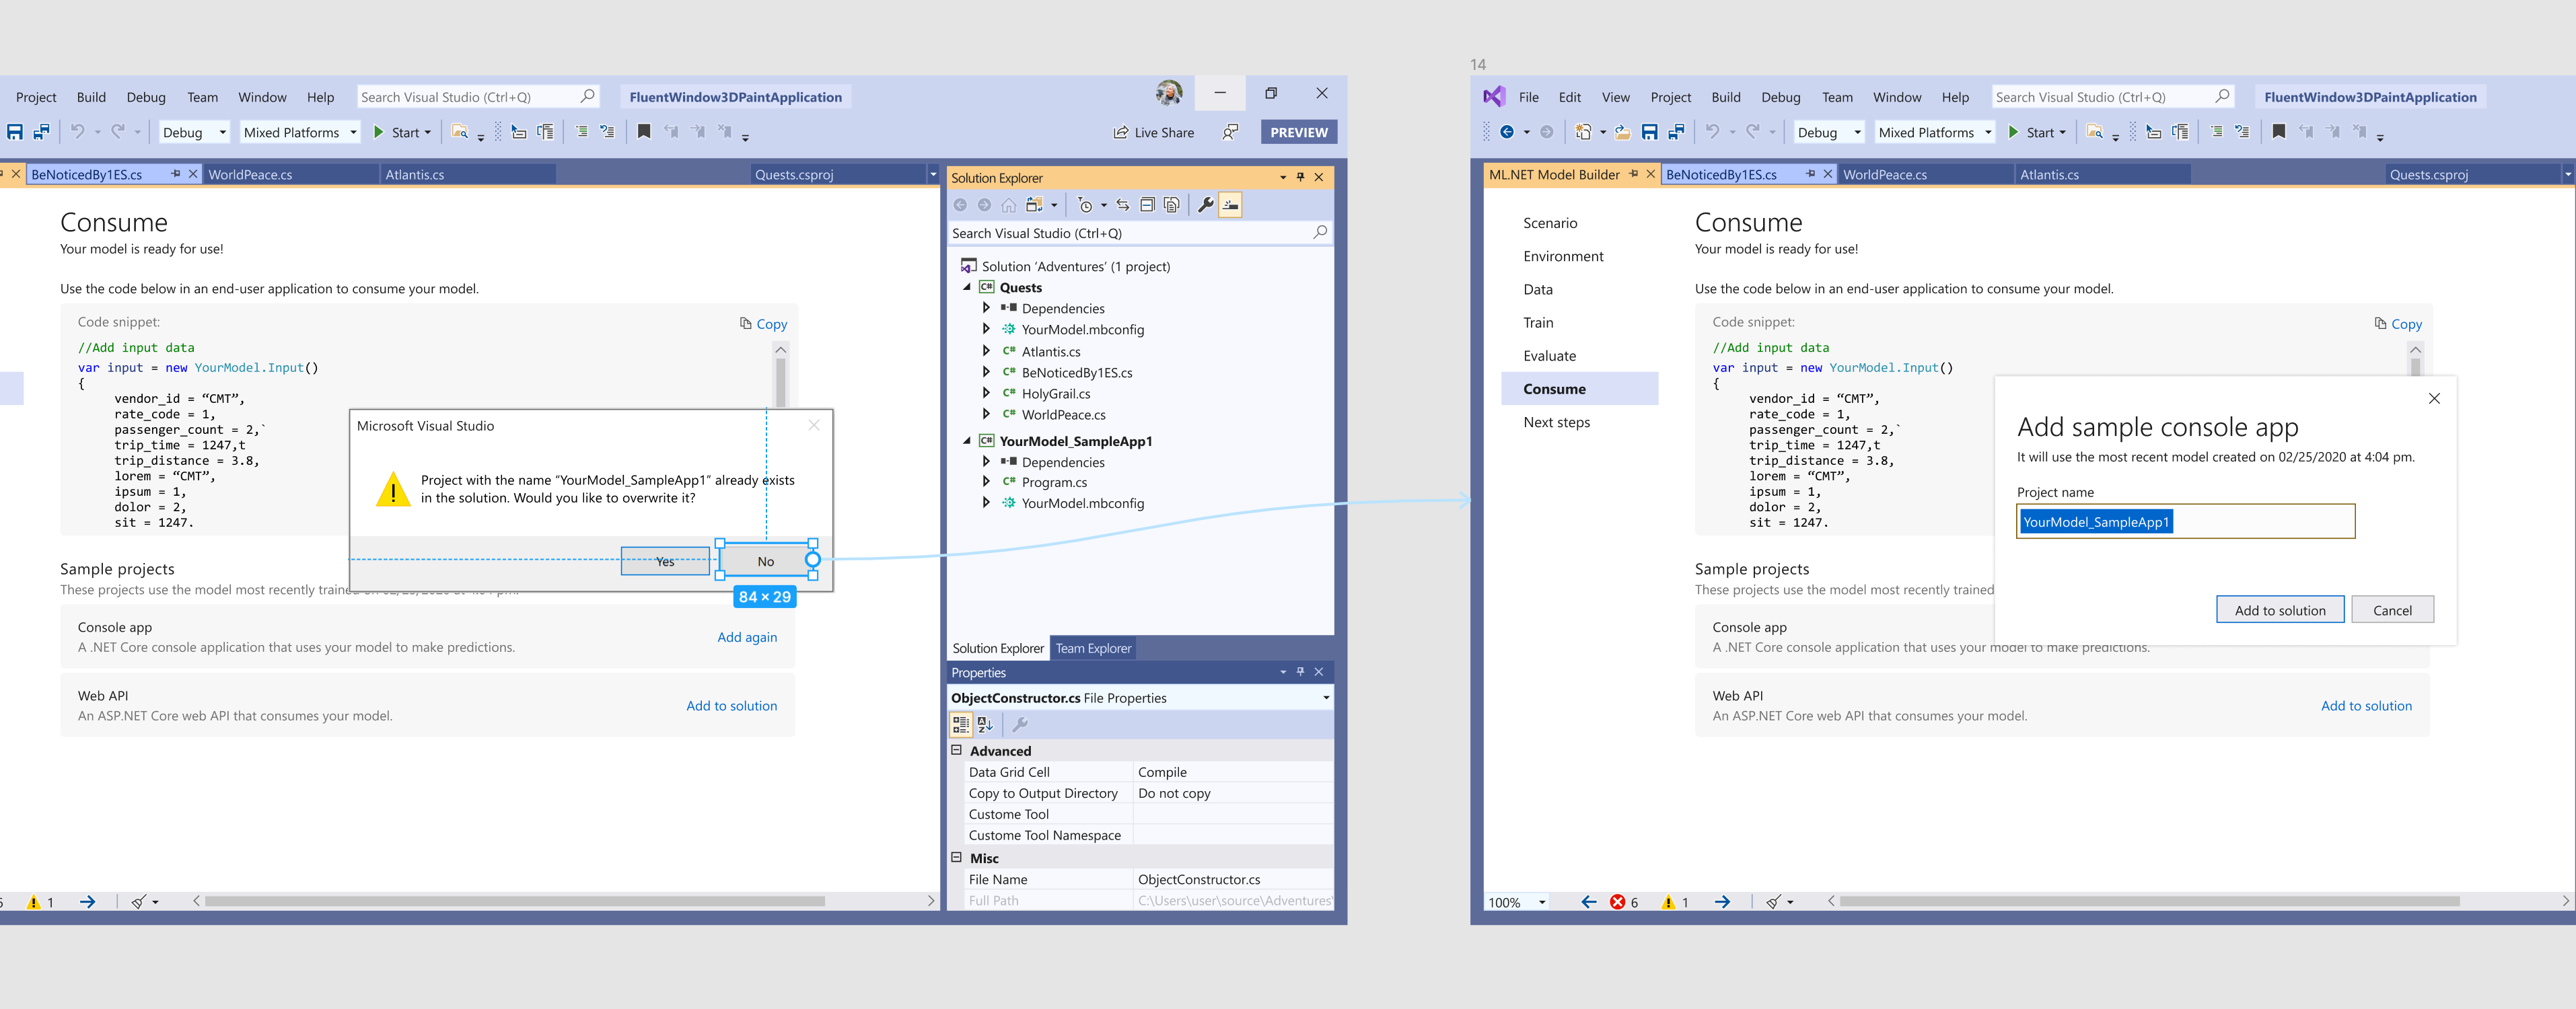Screen dimensions: 2576x1009
Task: Click Add to solution in the dialog
Action: coord(2280,609)
